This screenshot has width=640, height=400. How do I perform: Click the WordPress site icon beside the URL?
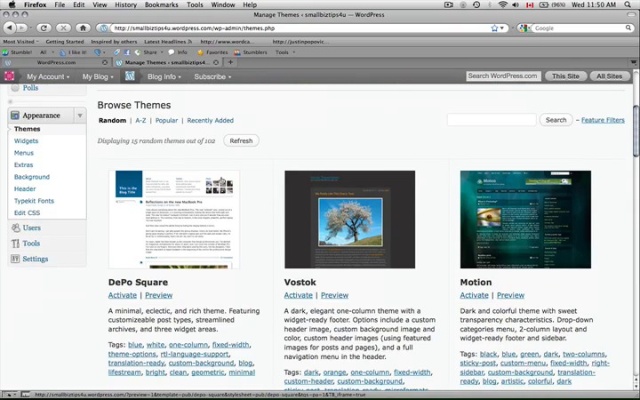coord(104,28)
